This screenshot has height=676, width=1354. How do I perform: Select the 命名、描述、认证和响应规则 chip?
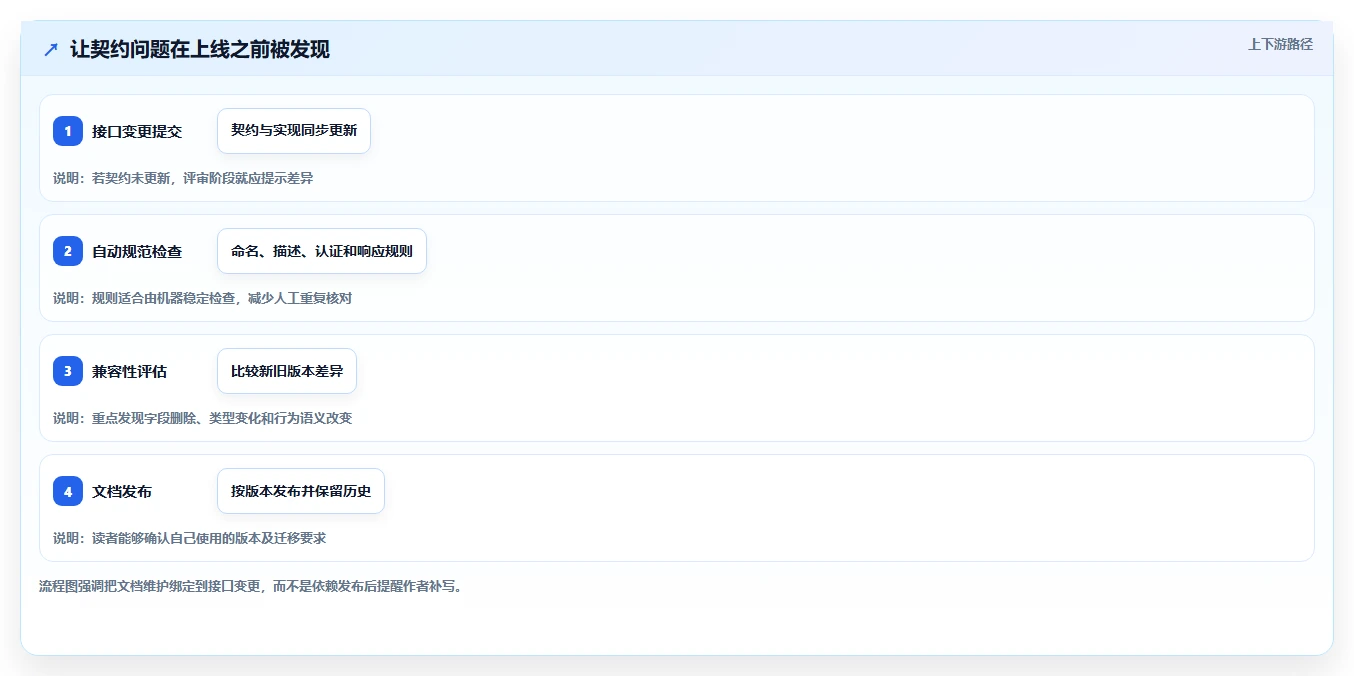click(322, 251)
